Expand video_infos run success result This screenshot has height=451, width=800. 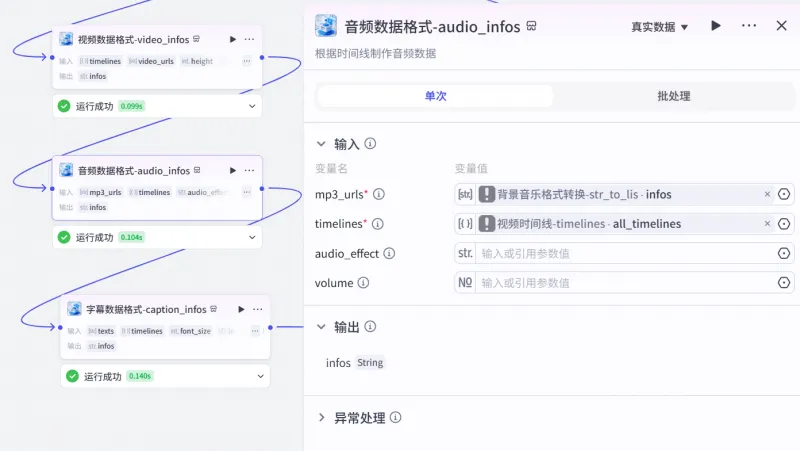click(x=252, y=106)
